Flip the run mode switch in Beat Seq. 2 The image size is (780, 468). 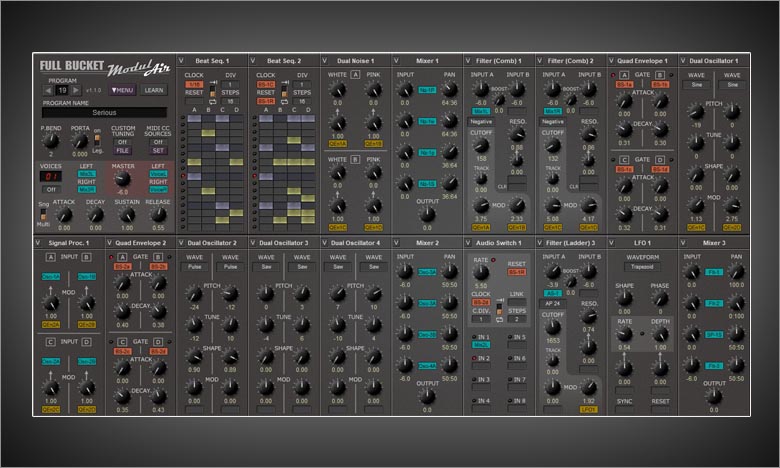tap(284, 92)
